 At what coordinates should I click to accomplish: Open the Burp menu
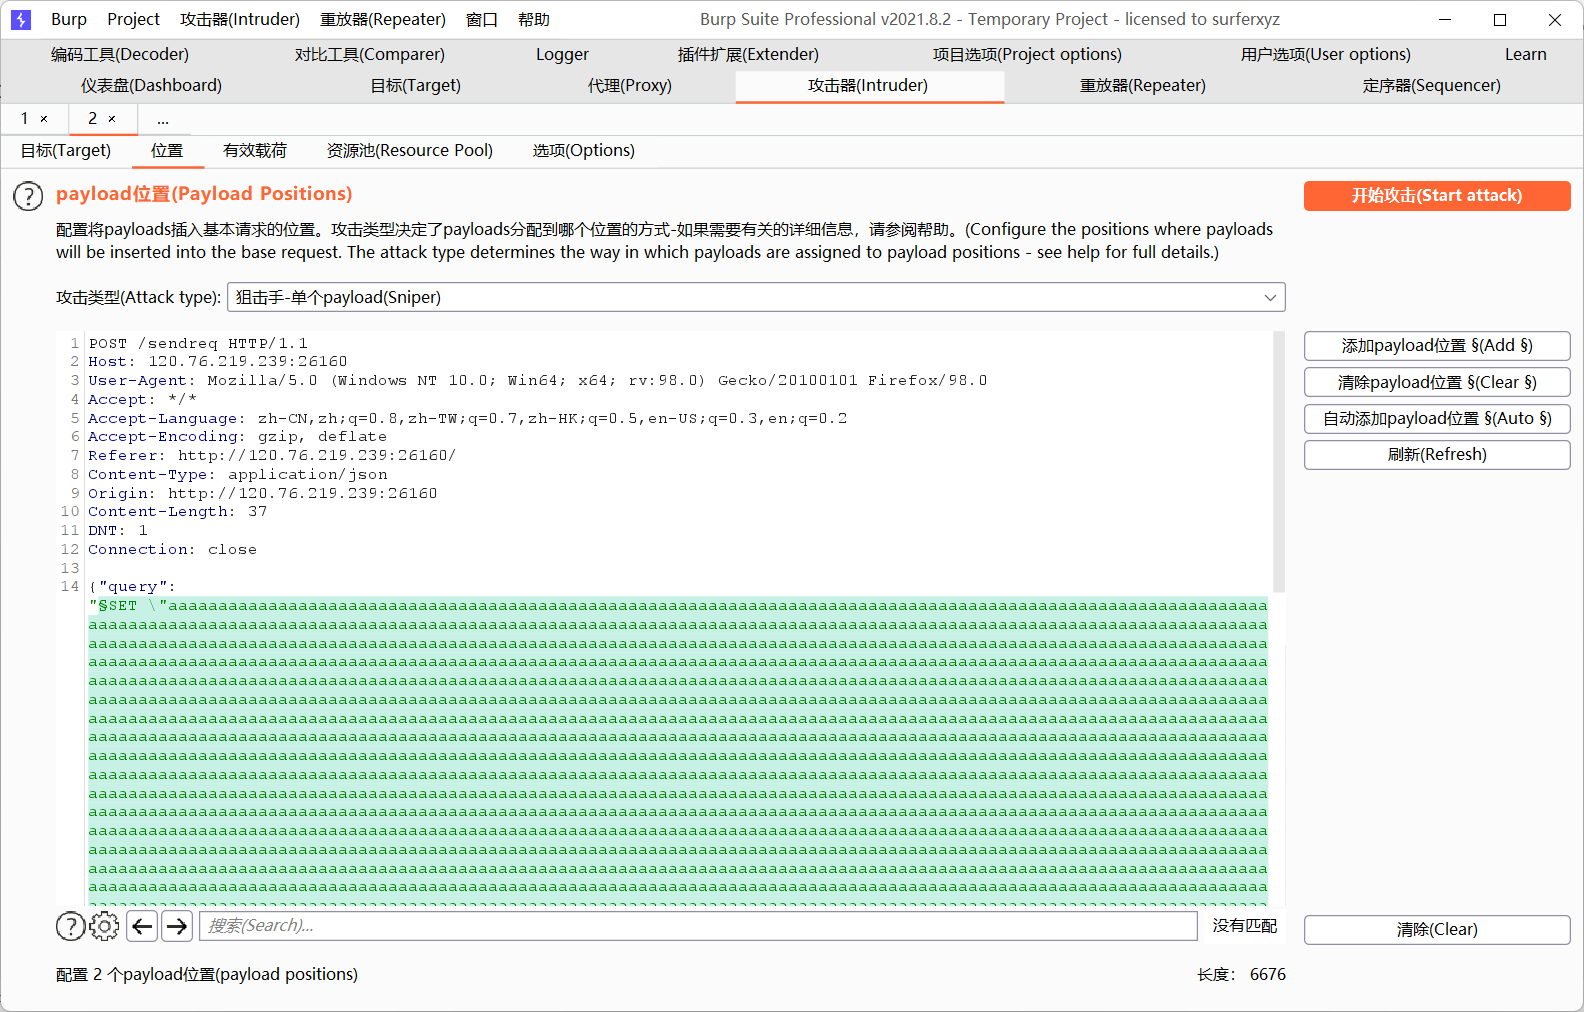[69, 19]
